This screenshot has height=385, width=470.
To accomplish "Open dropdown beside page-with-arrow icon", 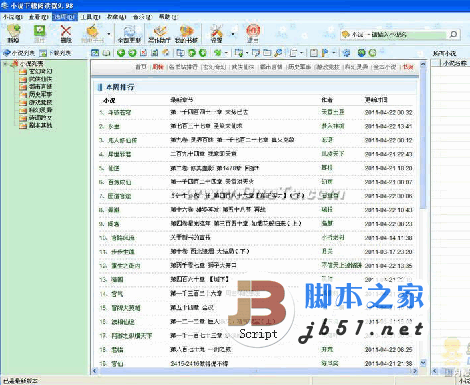I will click(x=247, y=53).
